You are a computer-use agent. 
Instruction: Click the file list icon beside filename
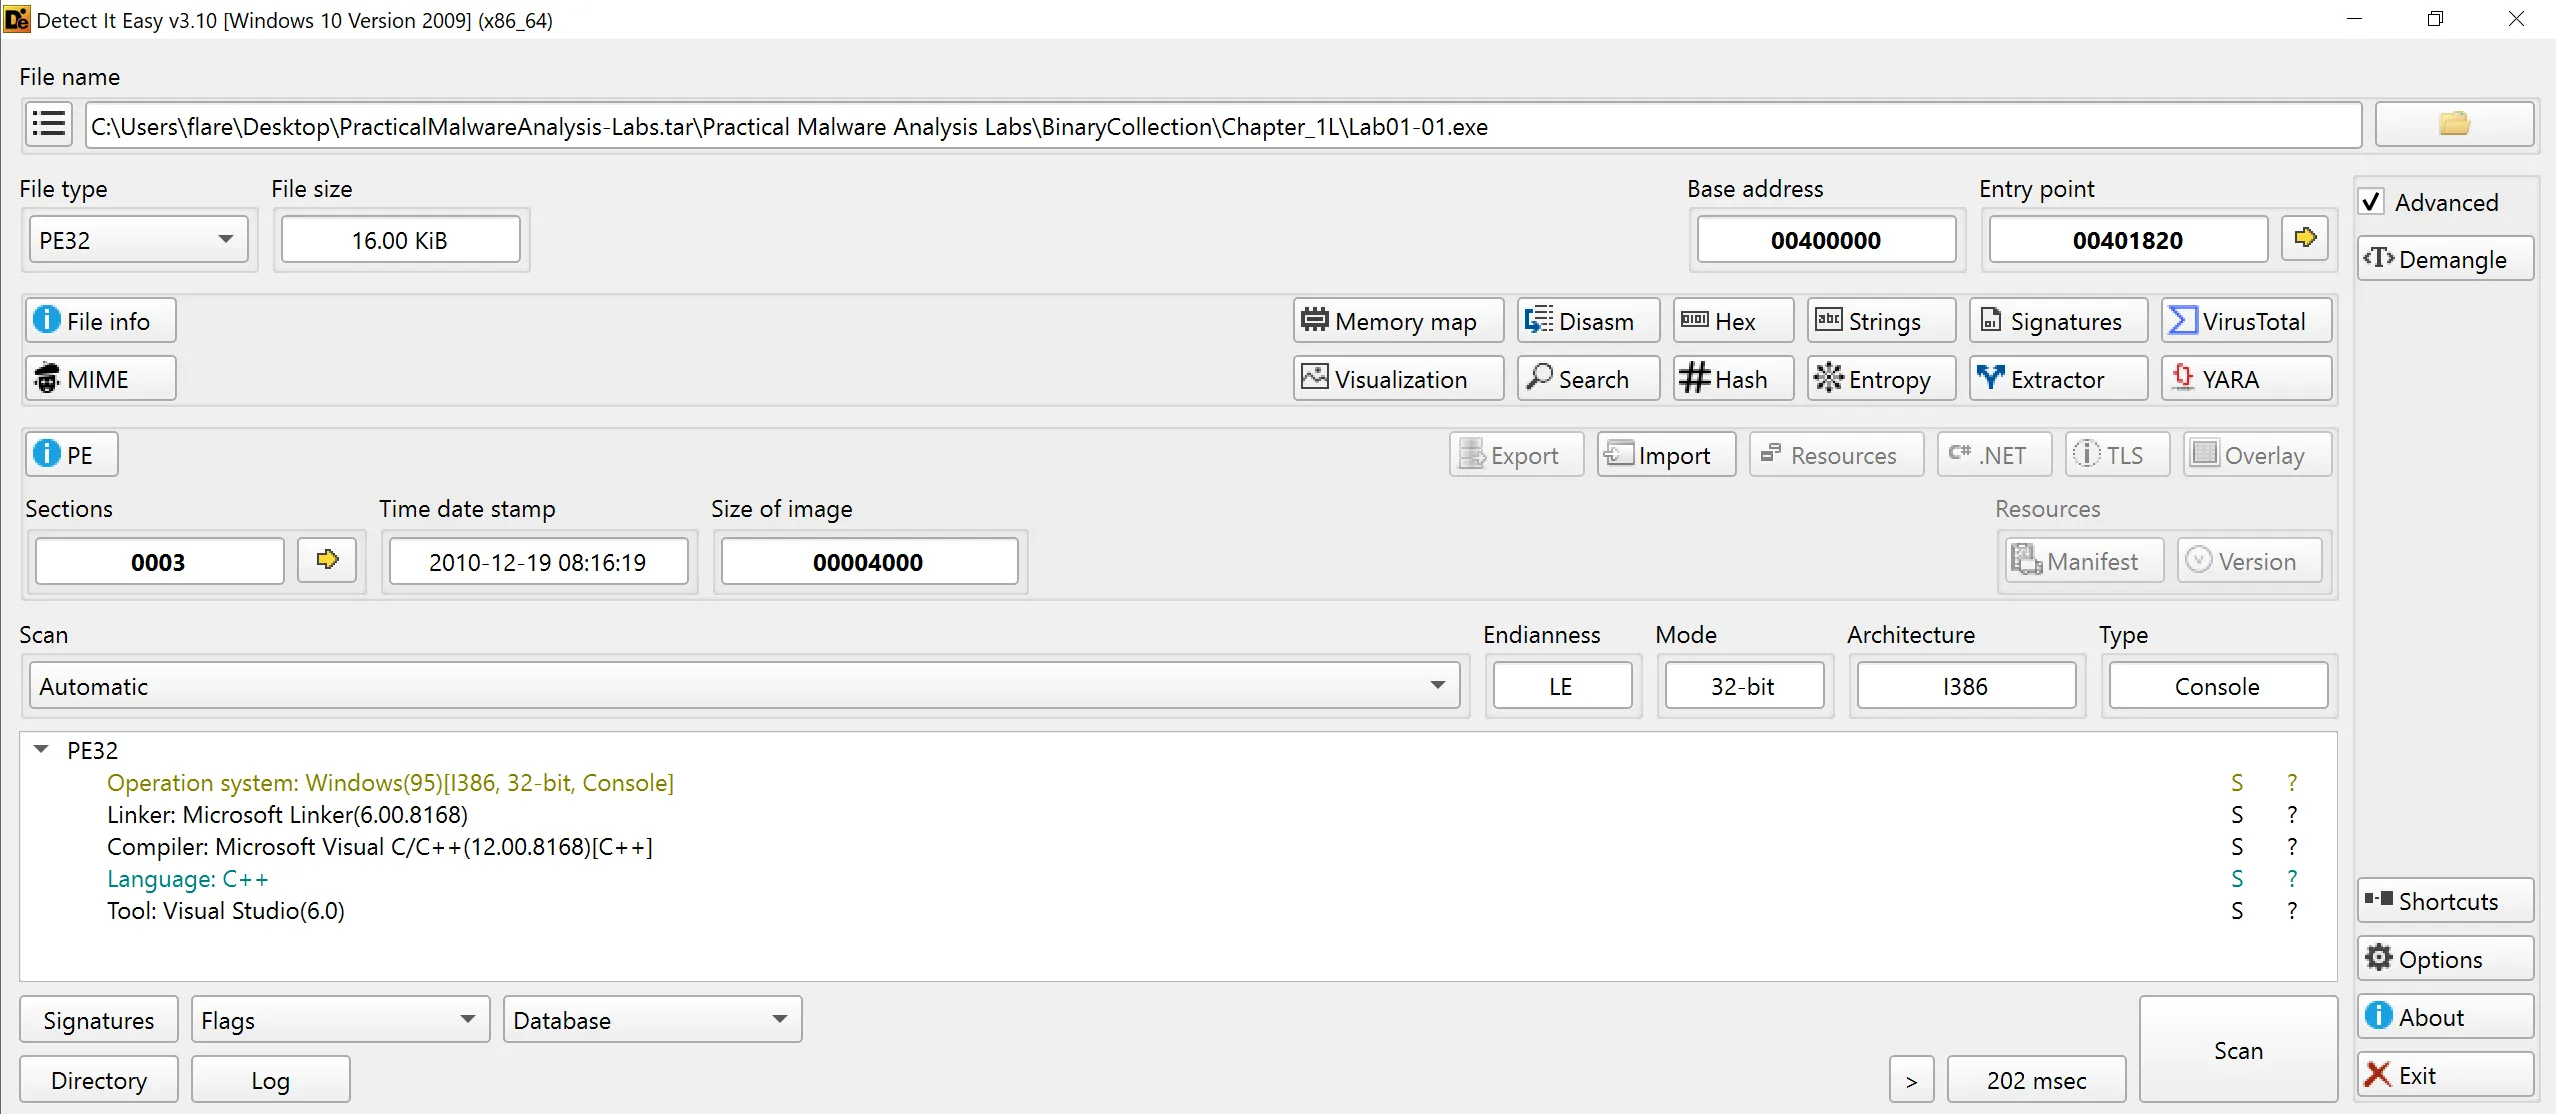48,125
